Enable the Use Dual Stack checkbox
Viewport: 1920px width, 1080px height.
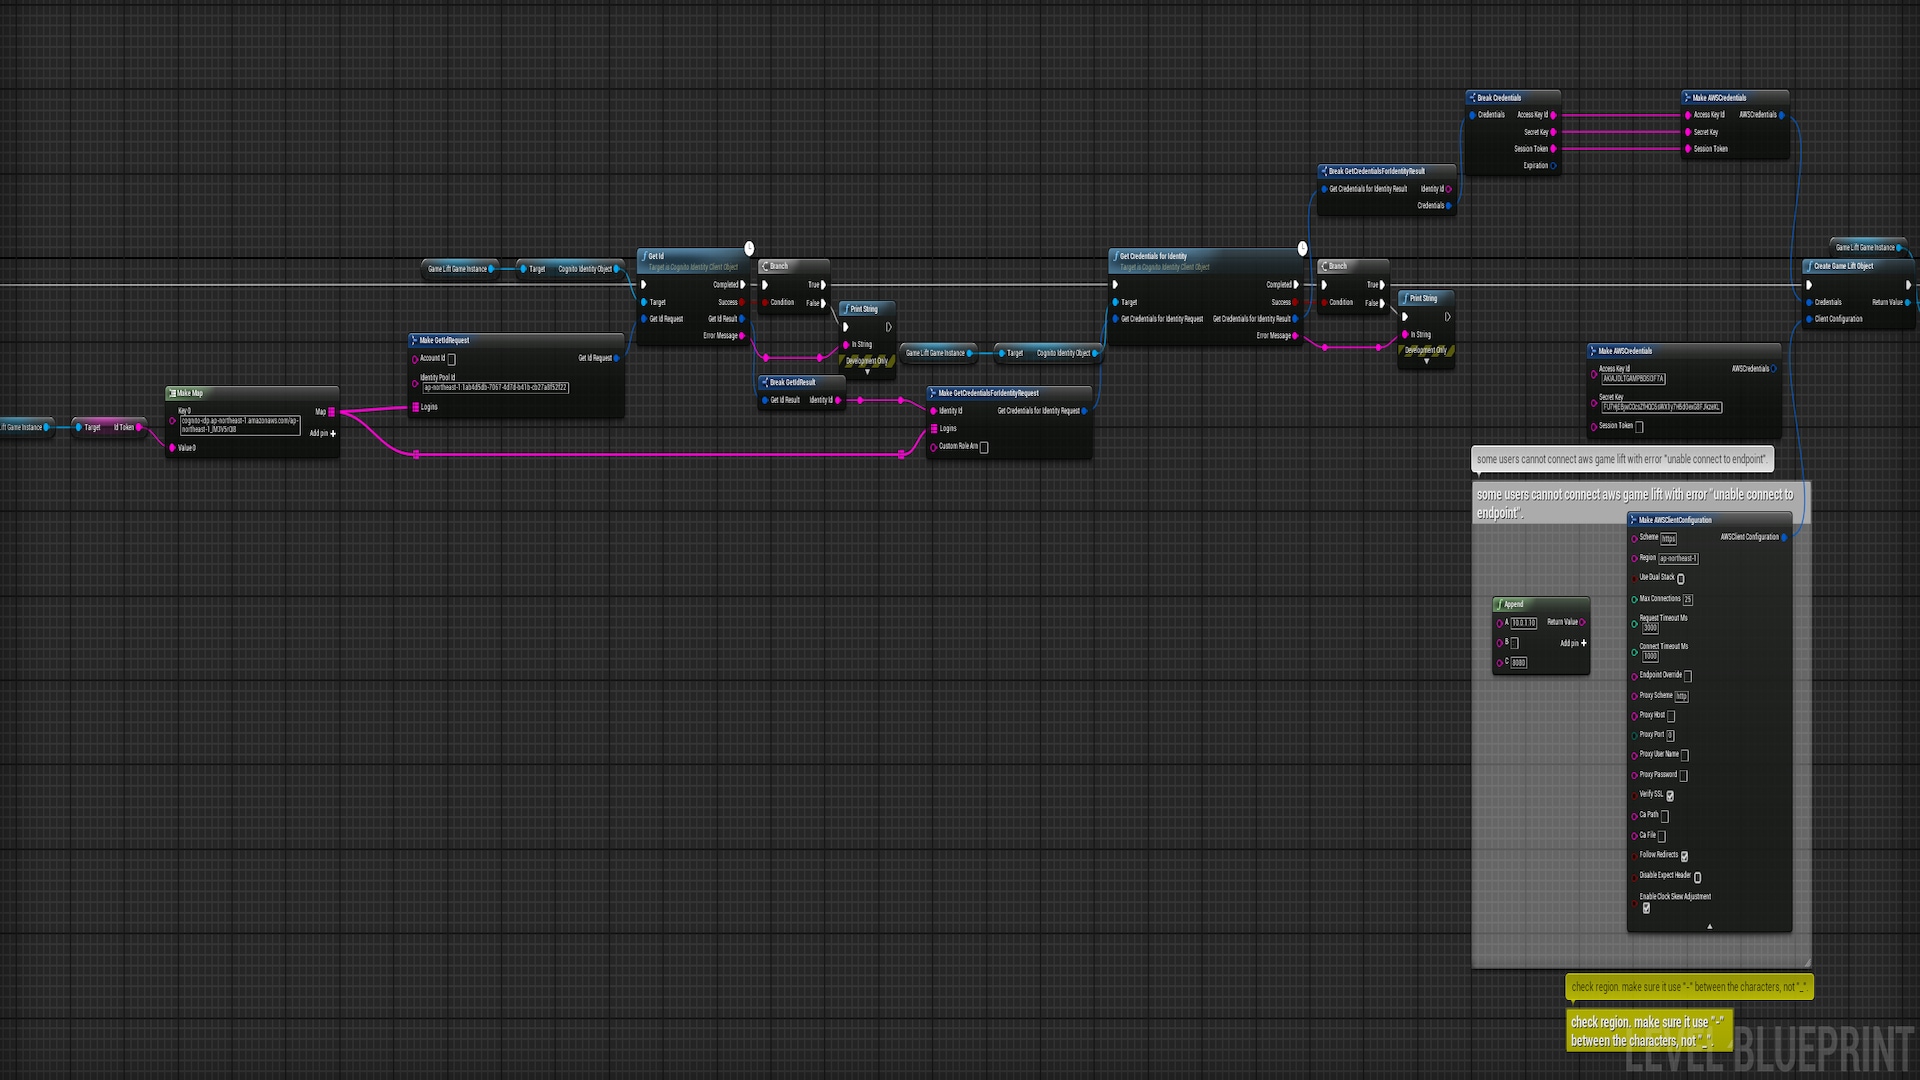click(1681, 578)
